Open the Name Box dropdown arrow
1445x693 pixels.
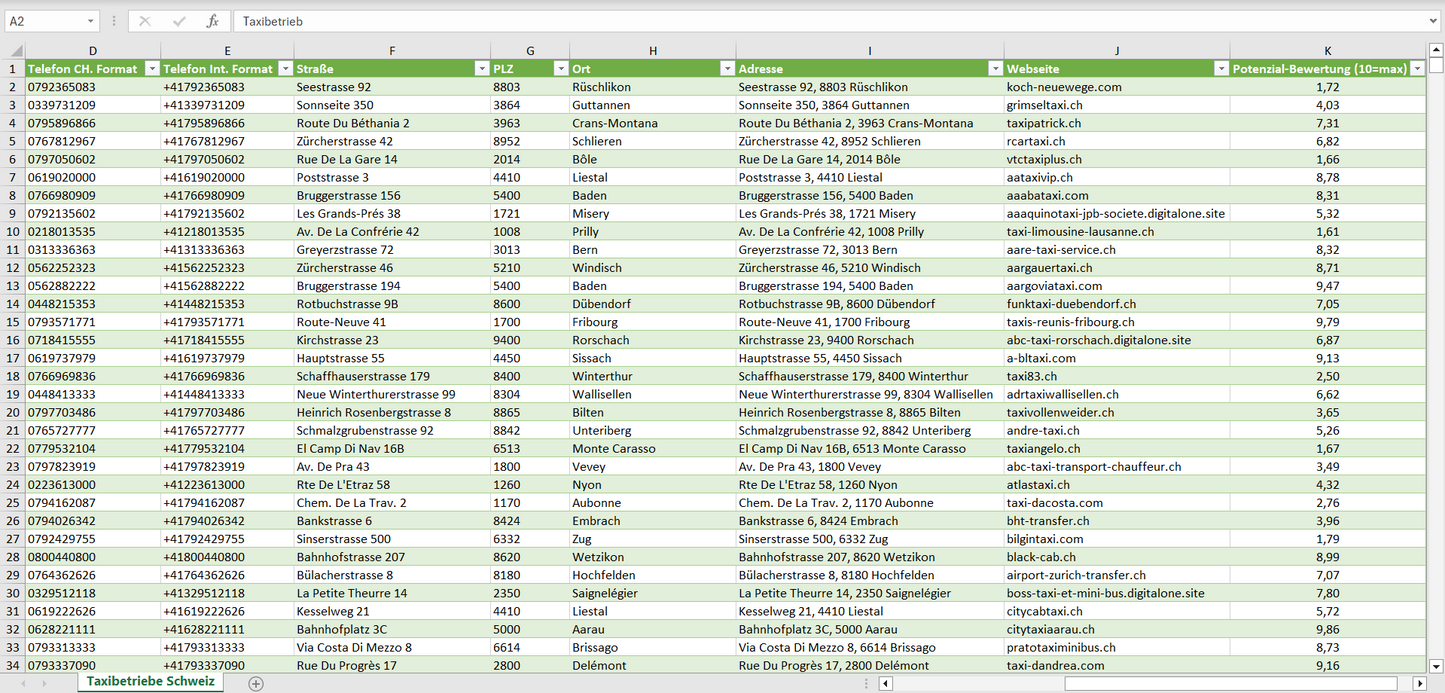[90, 21]
